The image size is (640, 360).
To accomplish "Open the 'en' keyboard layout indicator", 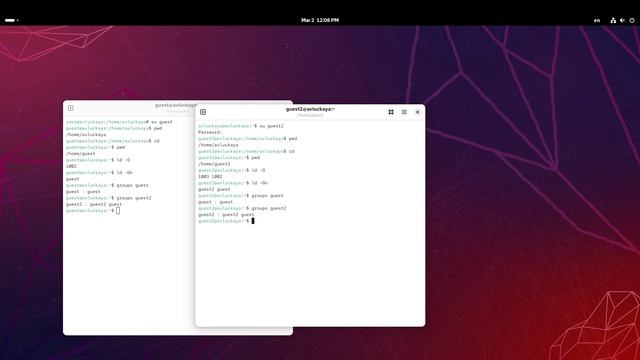I will pos(597,20).
